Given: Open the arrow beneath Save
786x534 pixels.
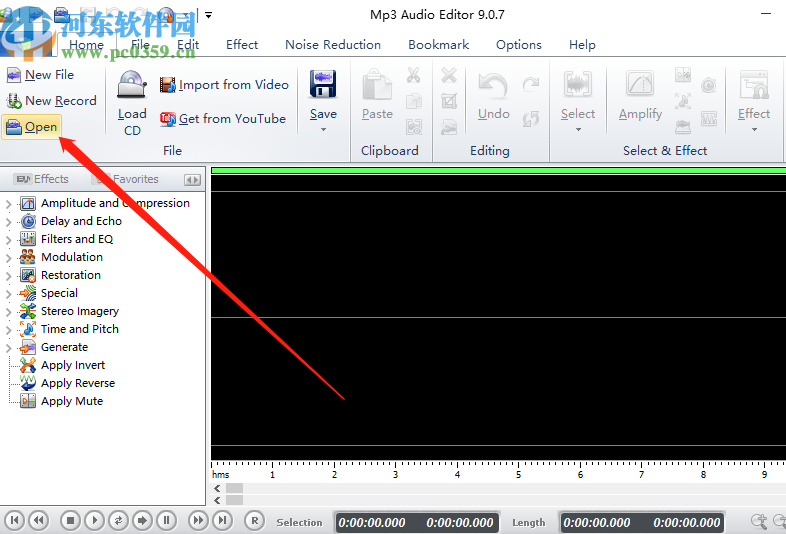Looking at the screenshot, I should click(323, 129).
